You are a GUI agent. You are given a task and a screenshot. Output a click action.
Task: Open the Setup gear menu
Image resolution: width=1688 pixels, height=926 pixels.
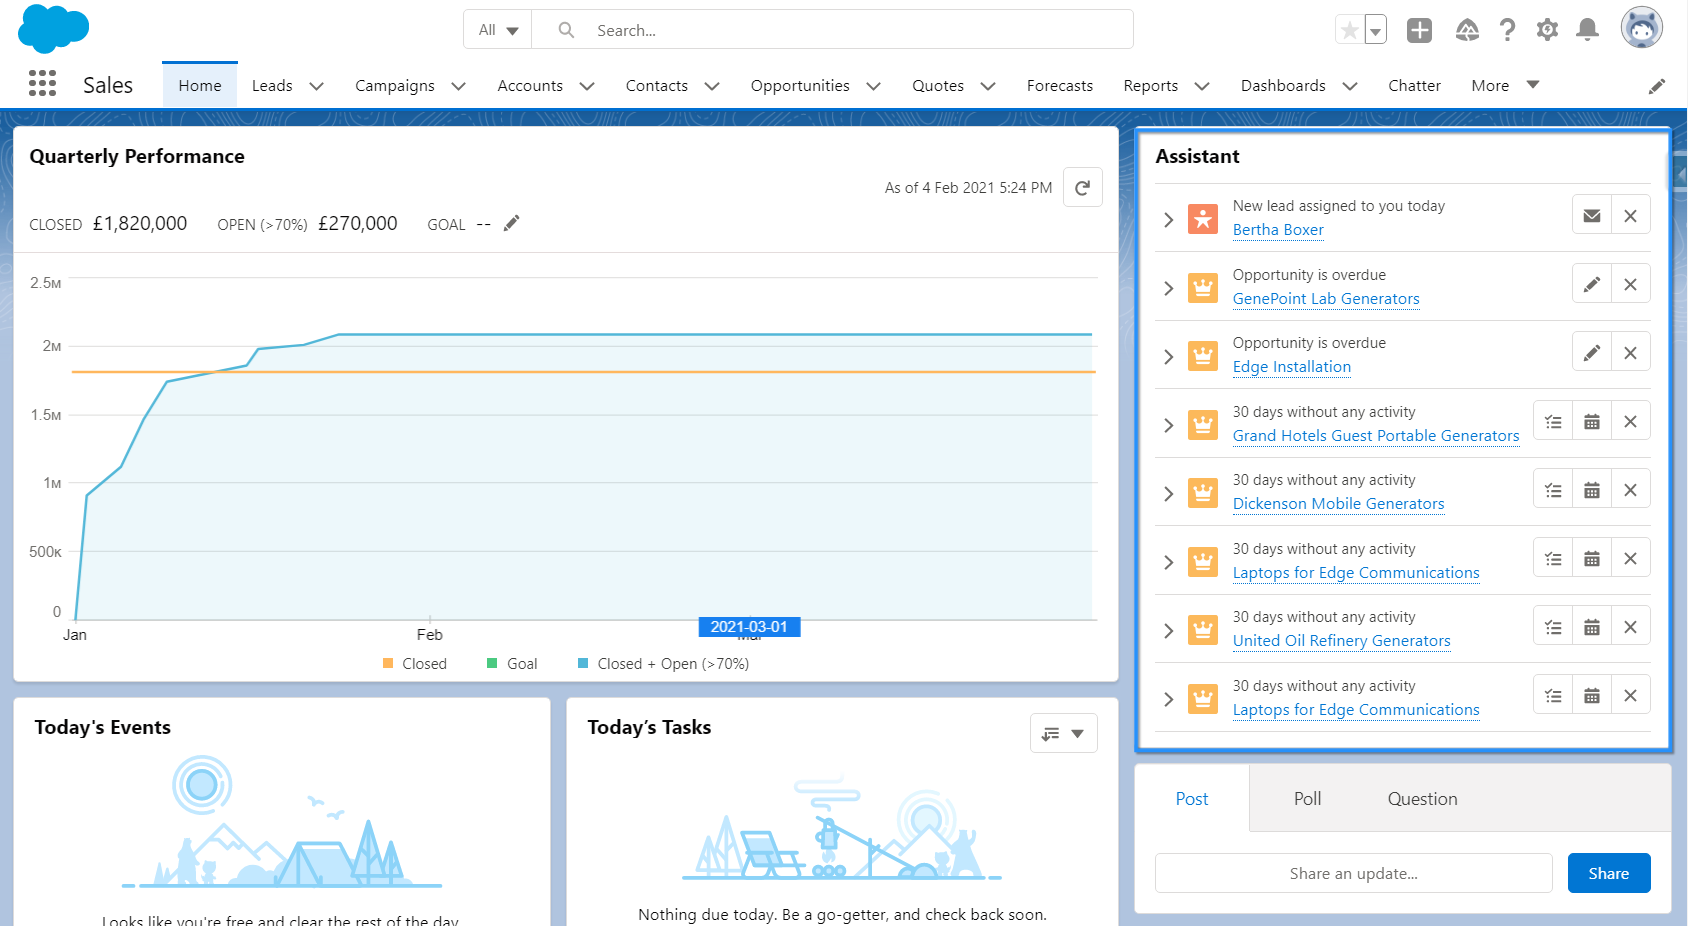[1547, 30]
